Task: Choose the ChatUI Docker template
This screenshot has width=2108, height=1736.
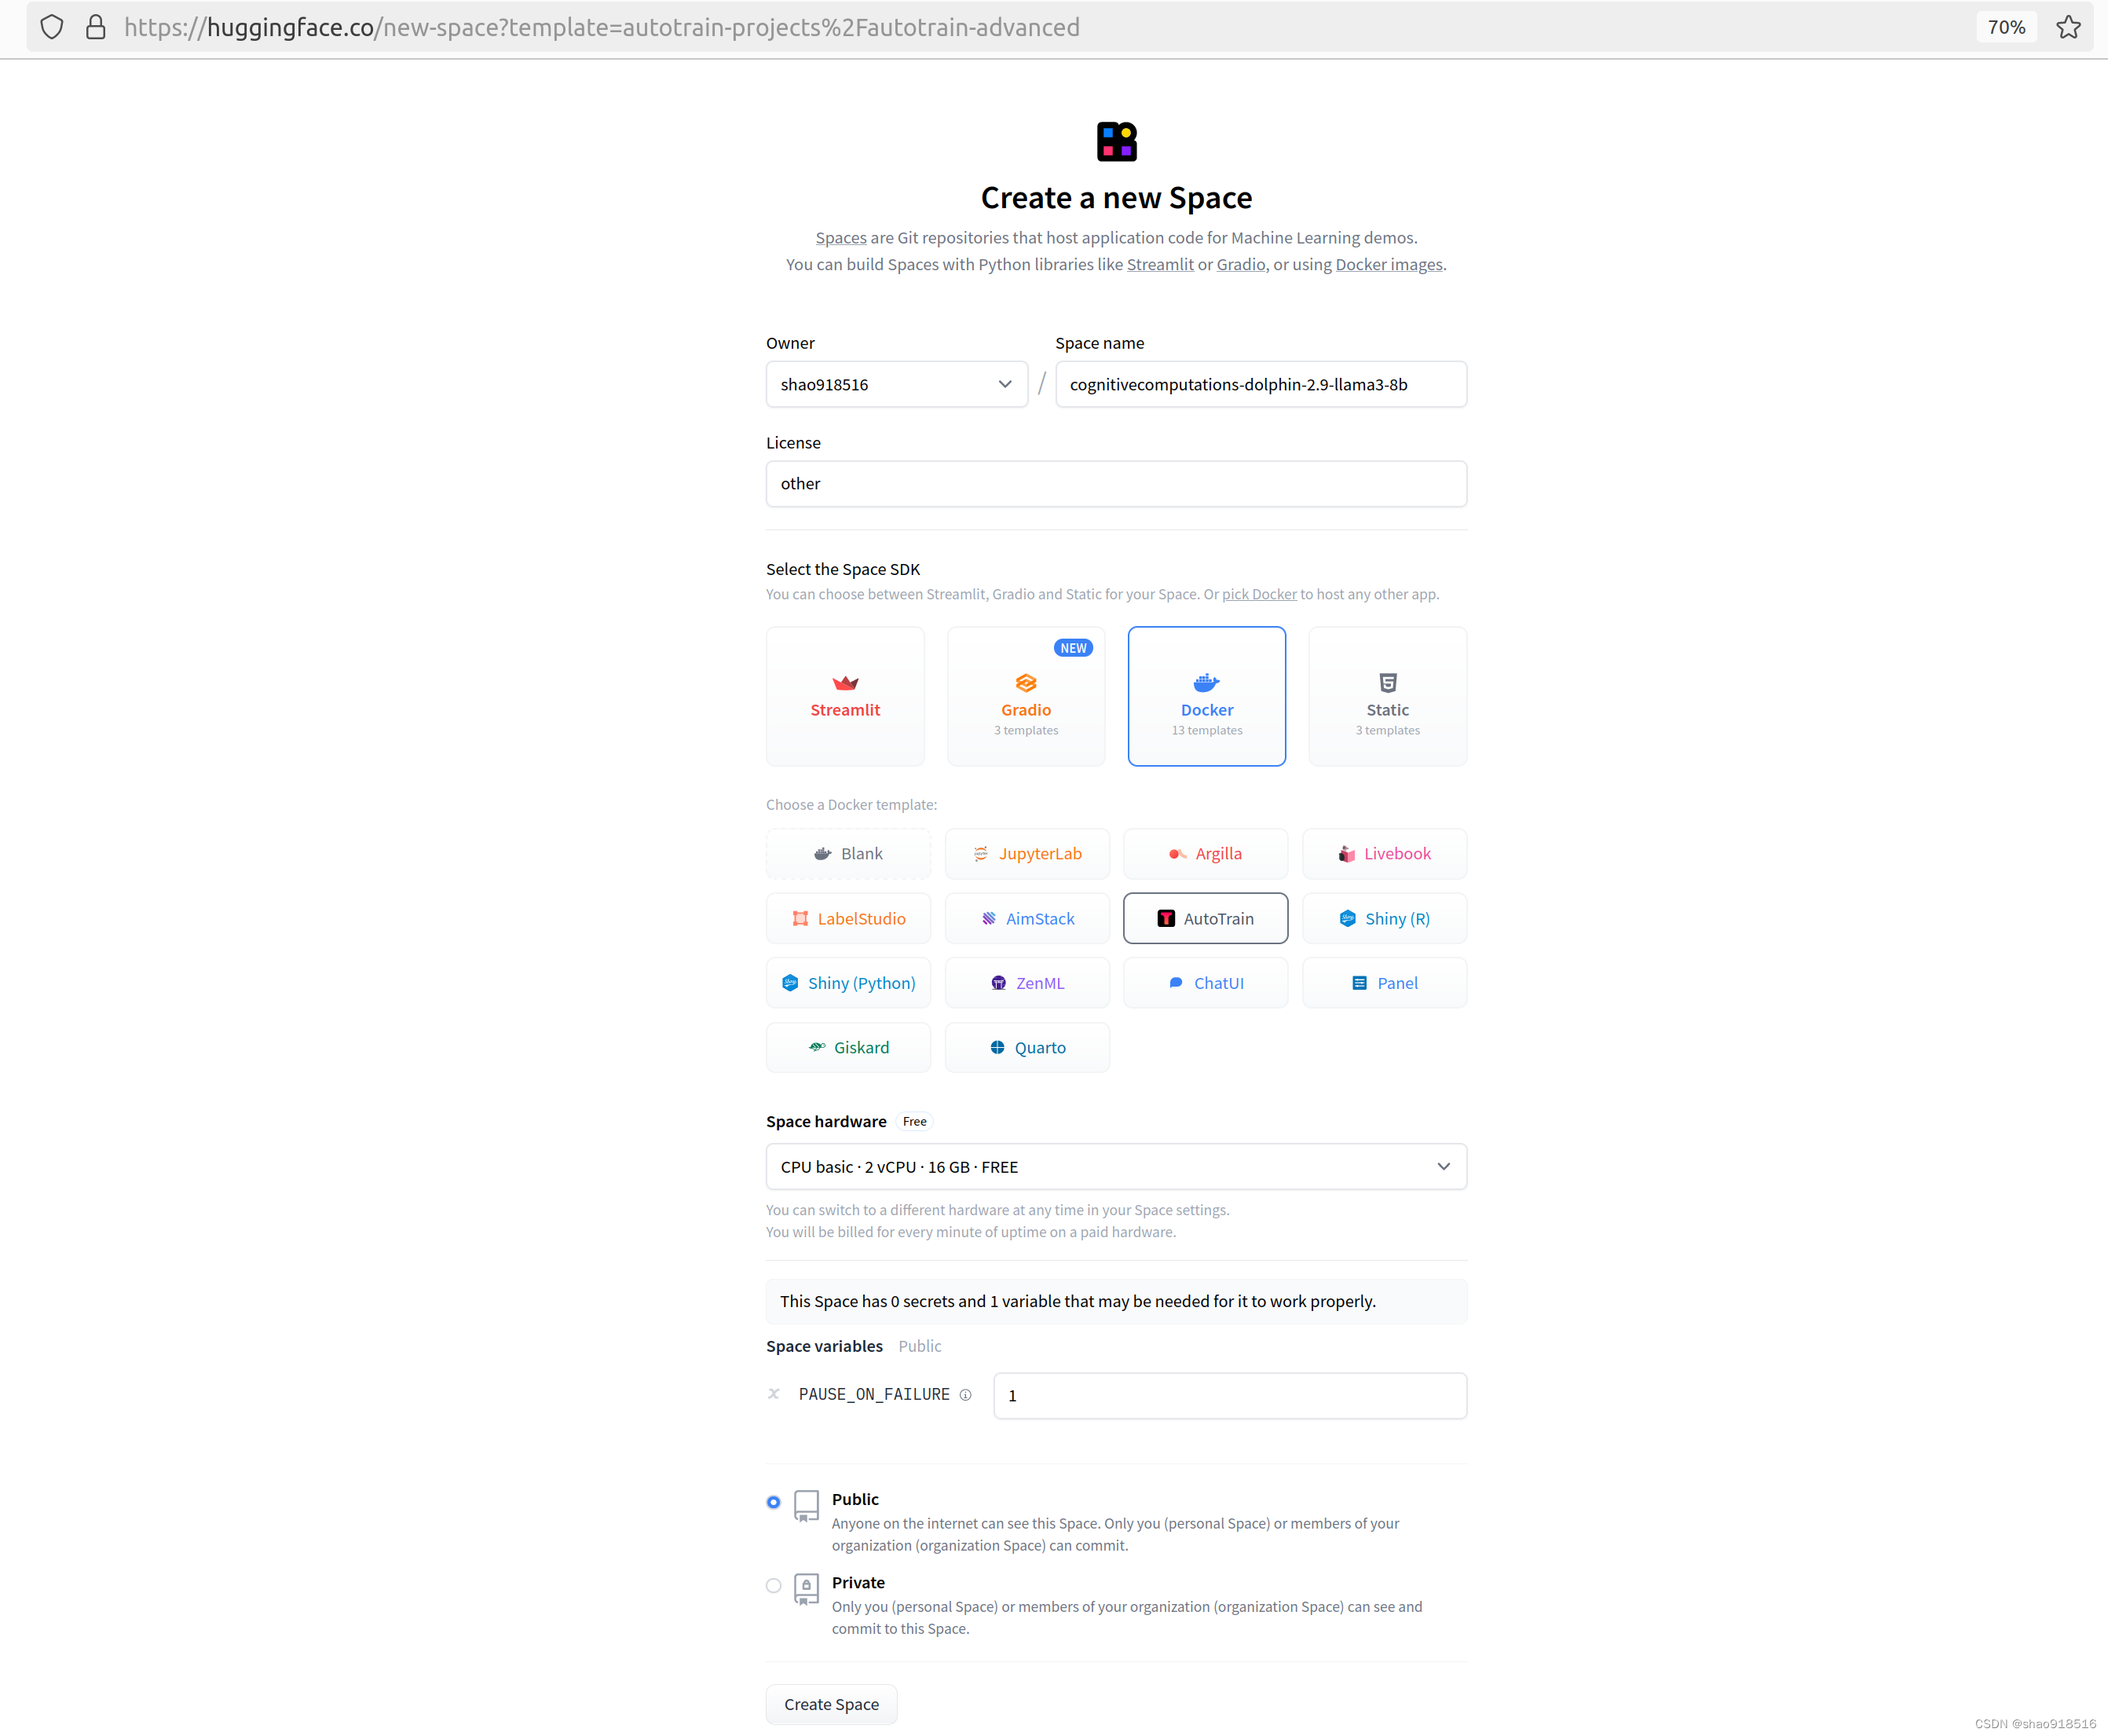Action: pyautogui.click(x=1205, y=983)
